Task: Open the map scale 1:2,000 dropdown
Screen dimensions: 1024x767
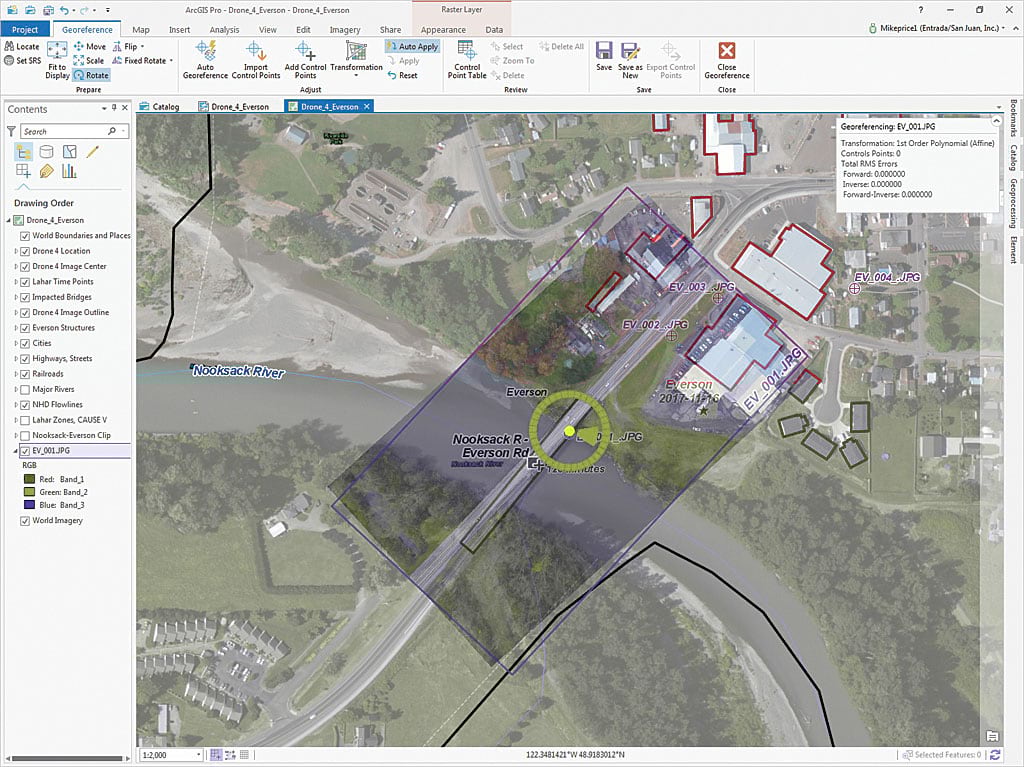Action: tap(199, 755)
